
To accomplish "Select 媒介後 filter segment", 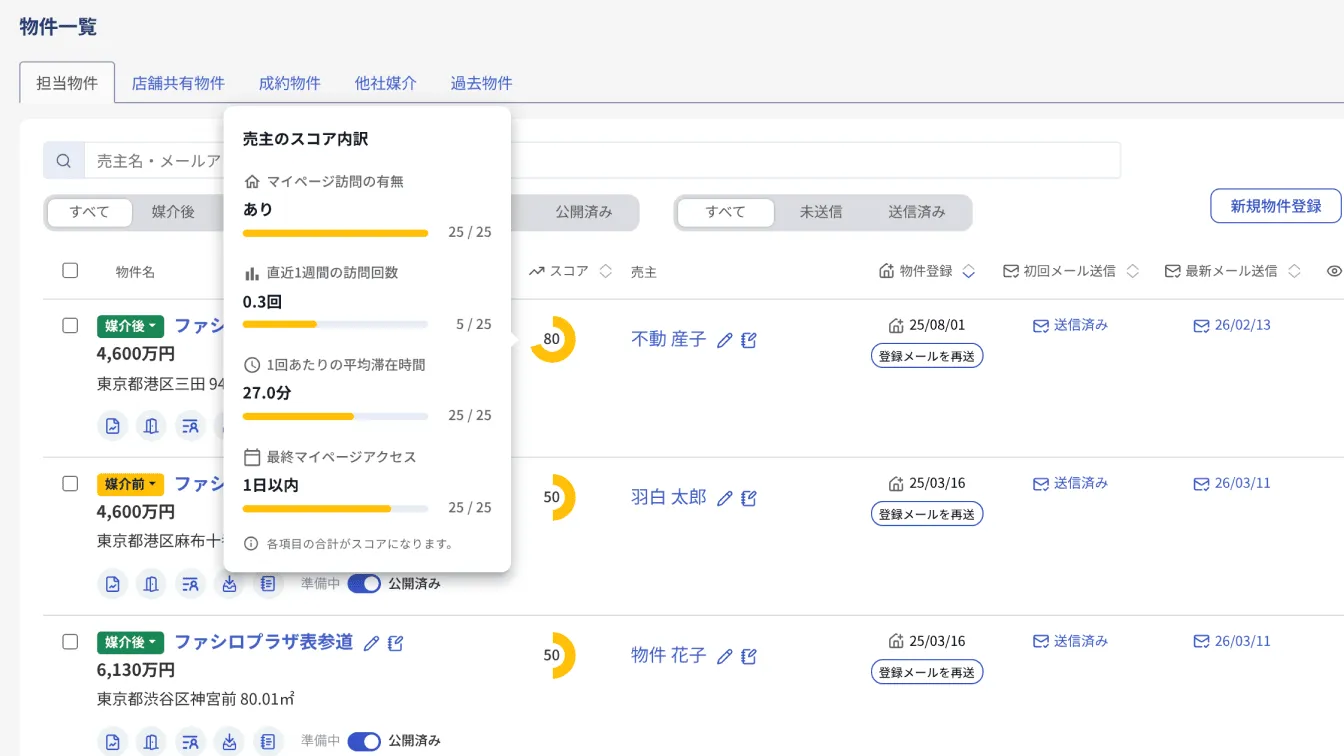I will 173,212.
